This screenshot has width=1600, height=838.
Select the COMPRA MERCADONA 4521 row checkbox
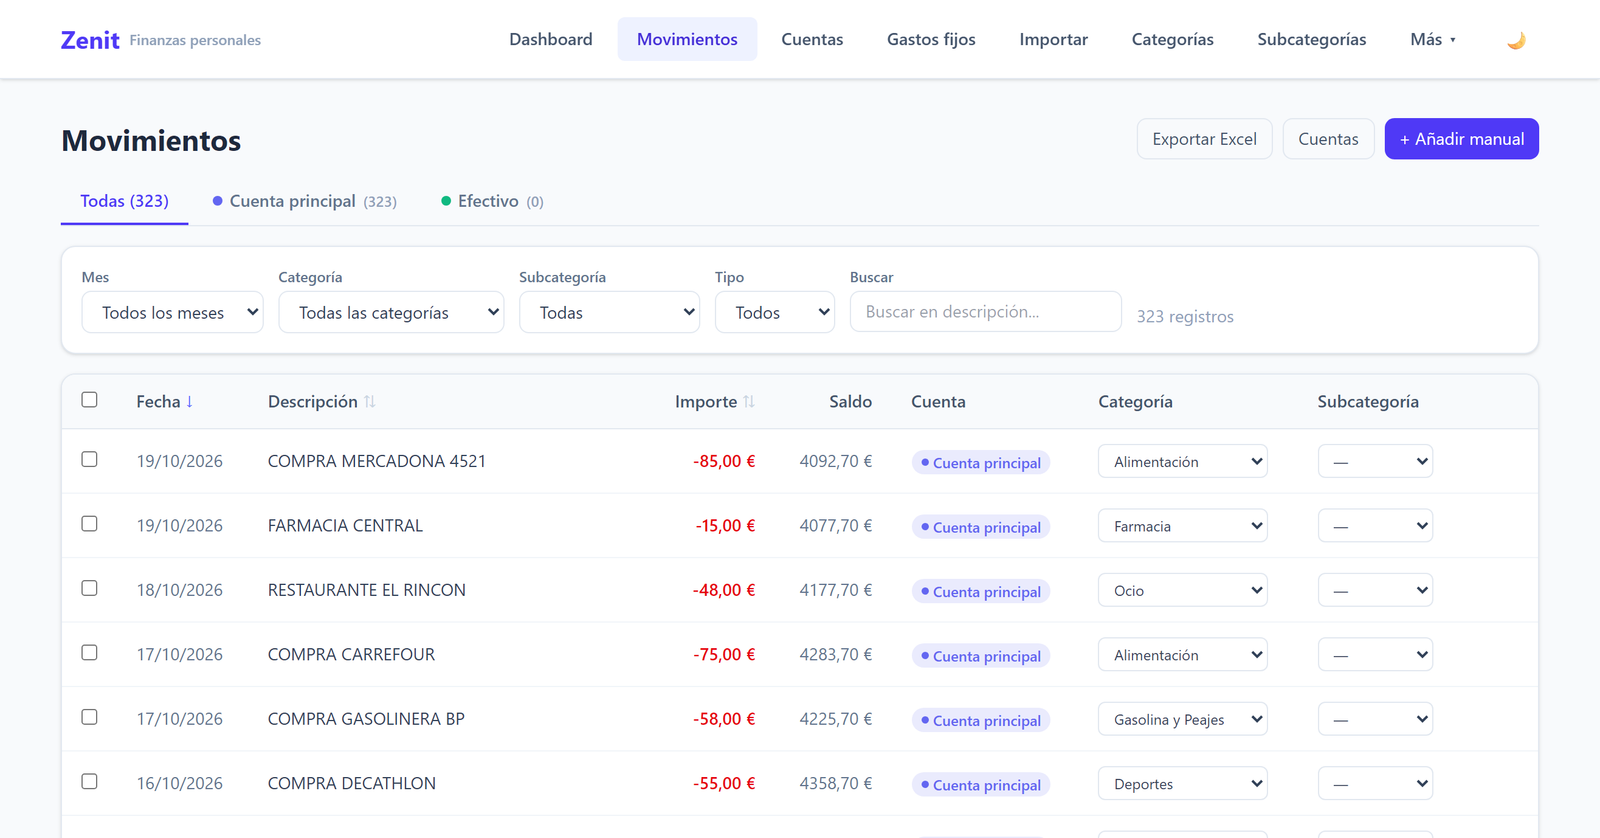point(90,459)
